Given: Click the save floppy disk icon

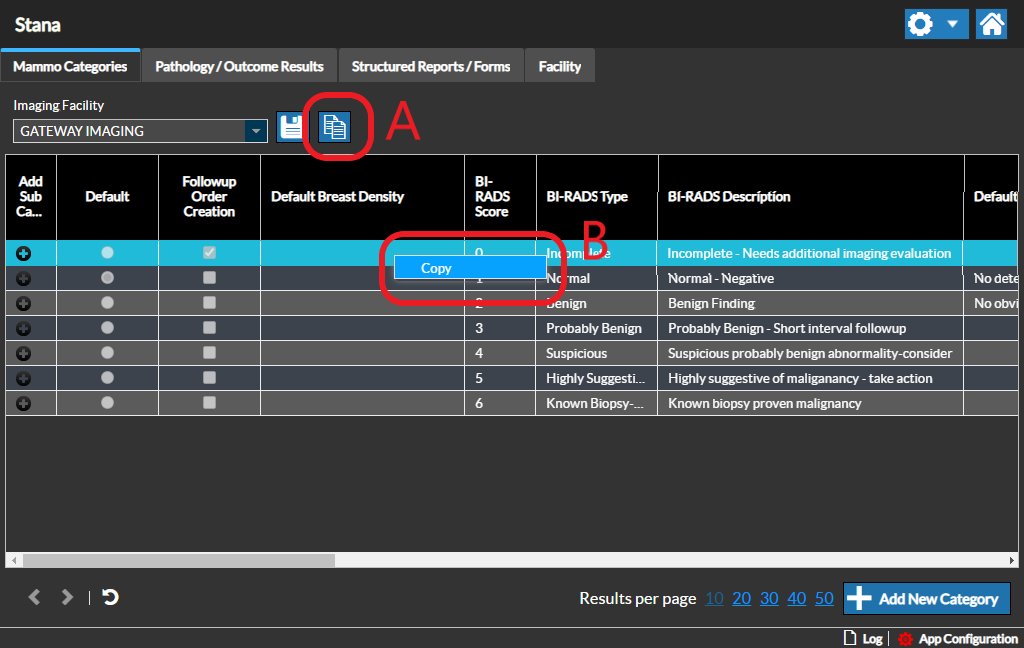Looking at the screenshot, I should pos(291,127).
